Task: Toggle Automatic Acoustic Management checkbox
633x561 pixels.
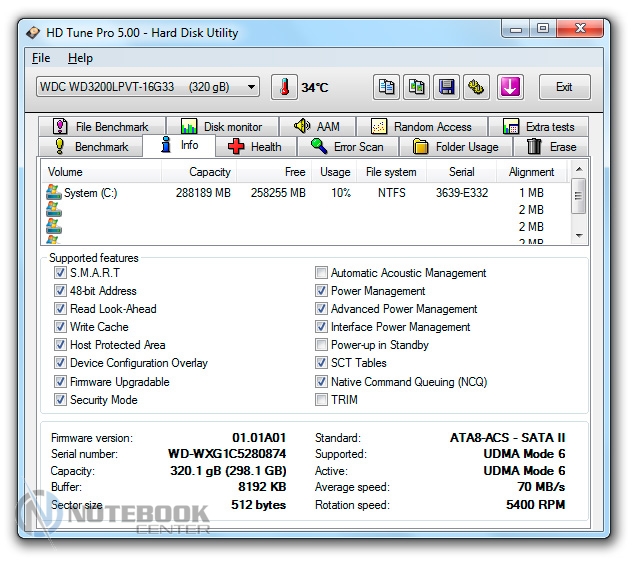Action: 321,273
